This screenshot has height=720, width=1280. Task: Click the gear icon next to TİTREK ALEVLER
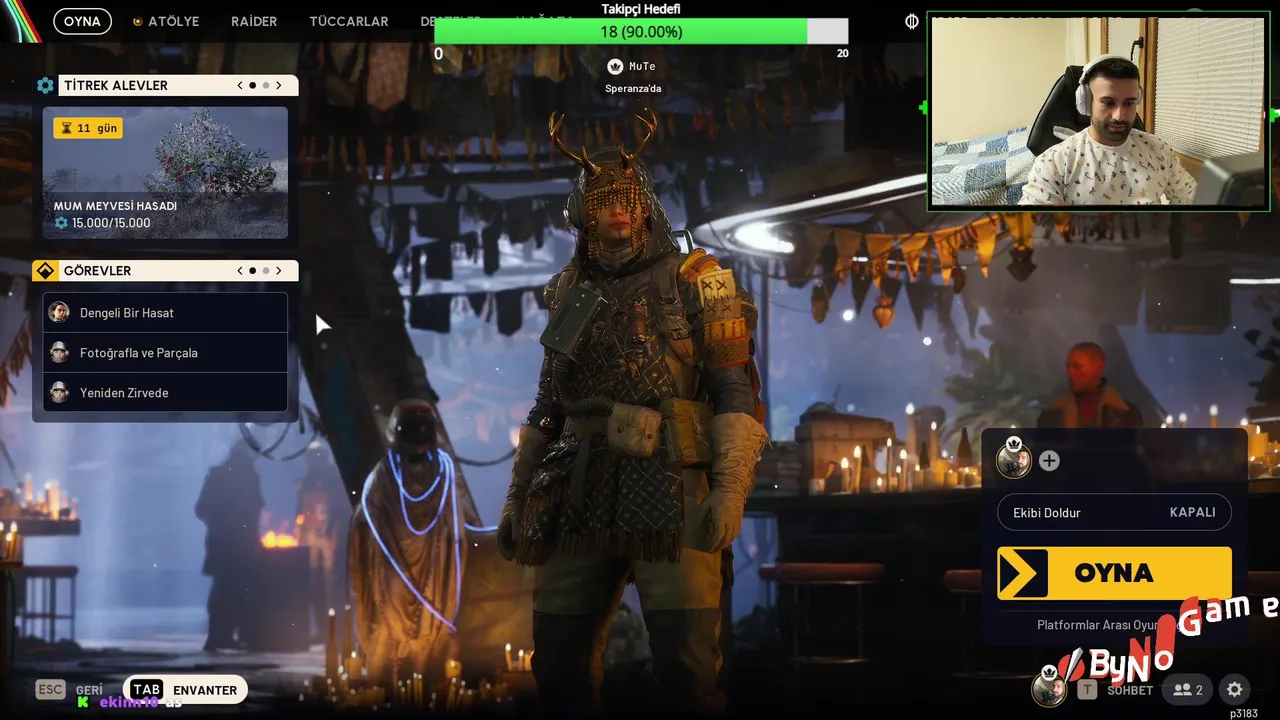pyautogui.click(x=45, y=86)
